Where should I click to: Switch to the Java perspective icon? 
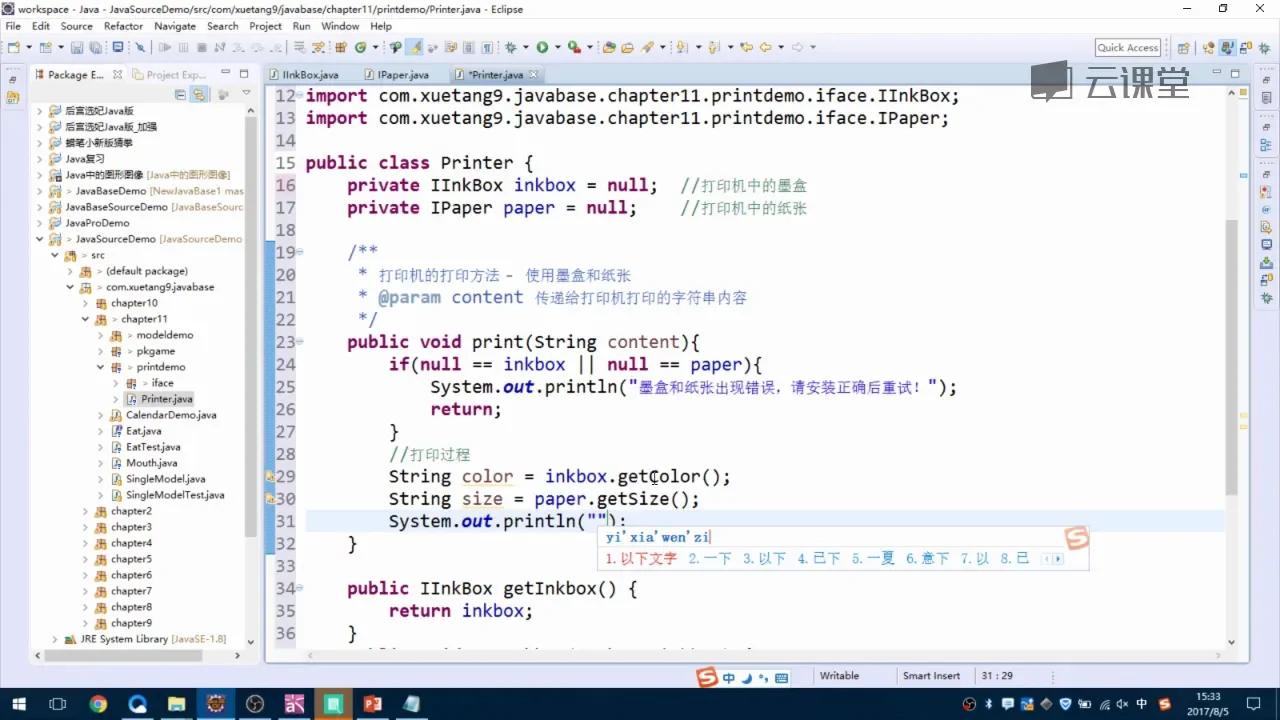(x=1226, y=48)
